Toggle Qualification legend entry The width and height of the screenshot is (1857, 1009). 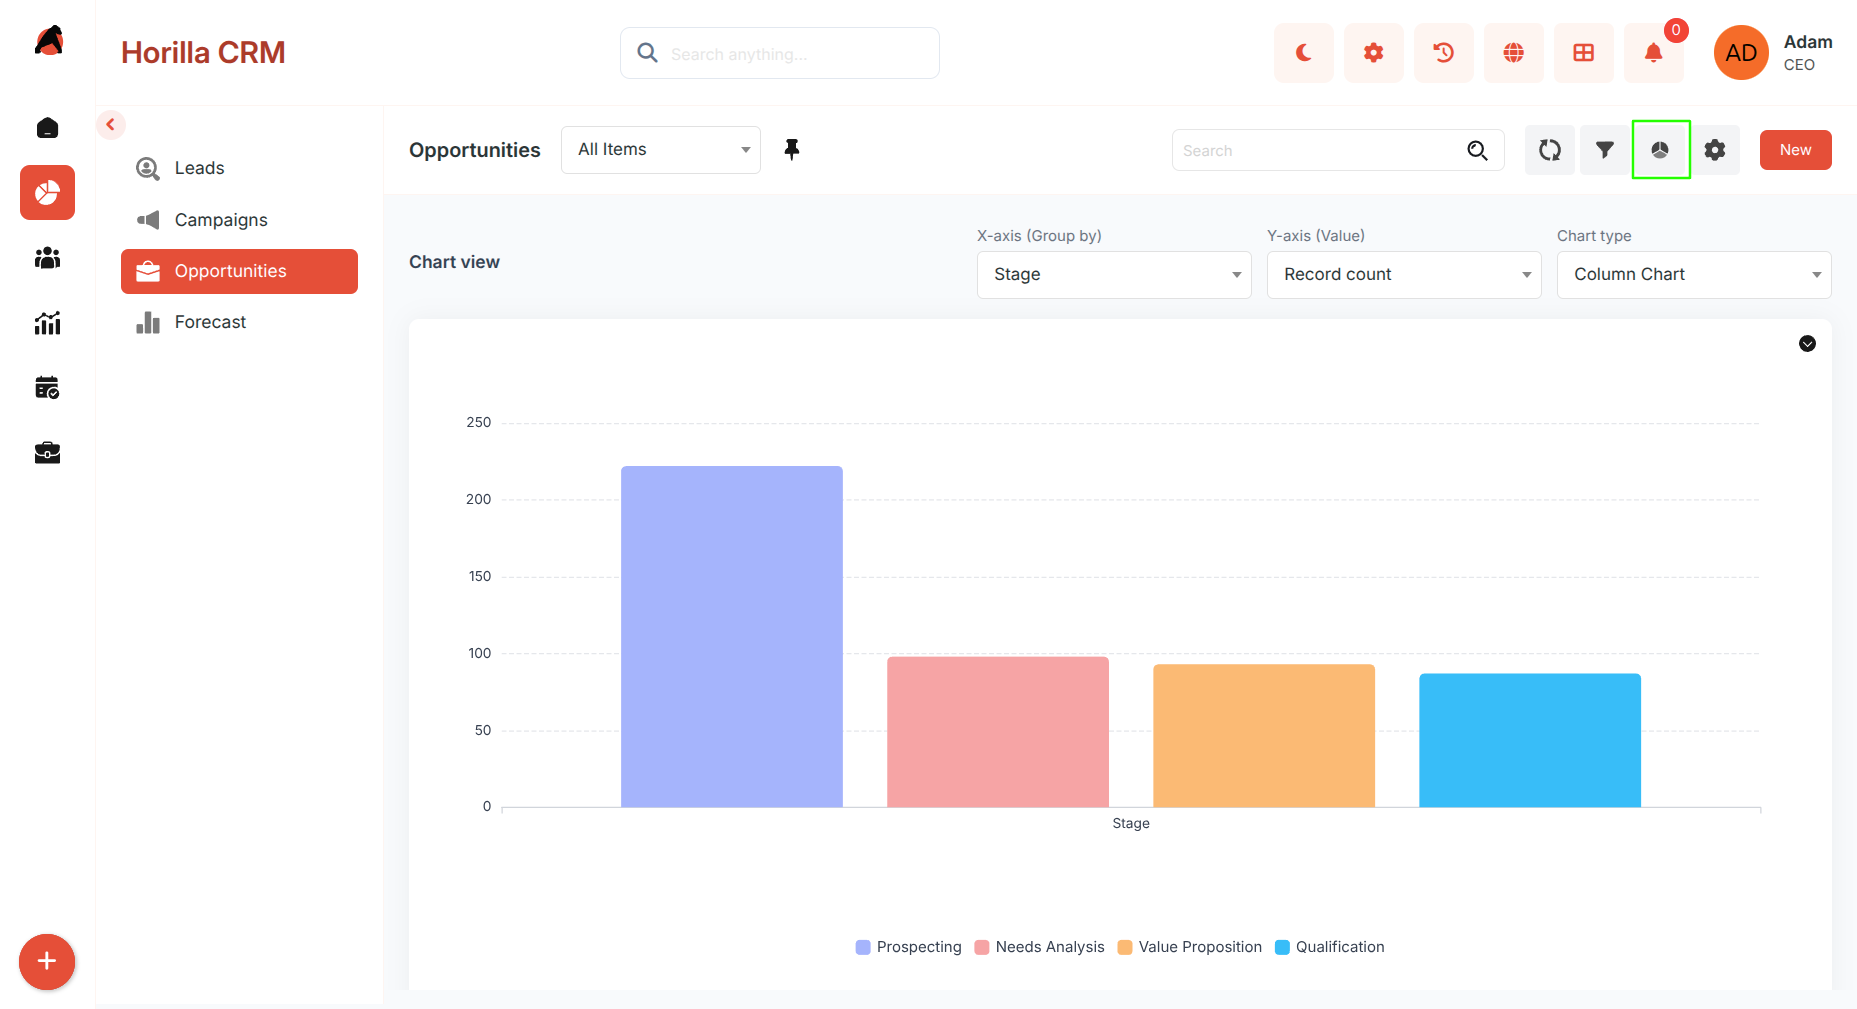click(1330, 947)
